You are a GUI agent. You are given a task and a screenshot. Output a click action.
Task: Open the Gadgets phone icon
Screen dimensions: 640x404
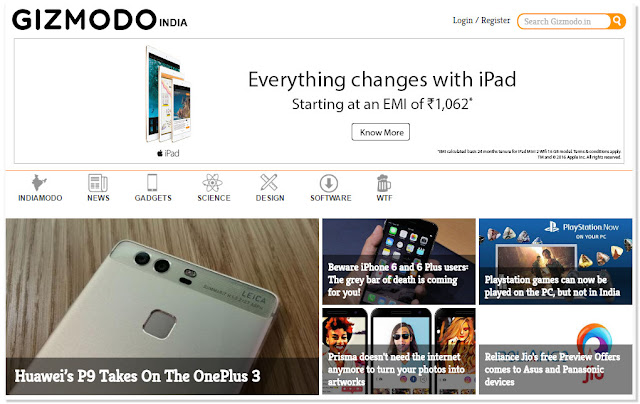point(152,182)
